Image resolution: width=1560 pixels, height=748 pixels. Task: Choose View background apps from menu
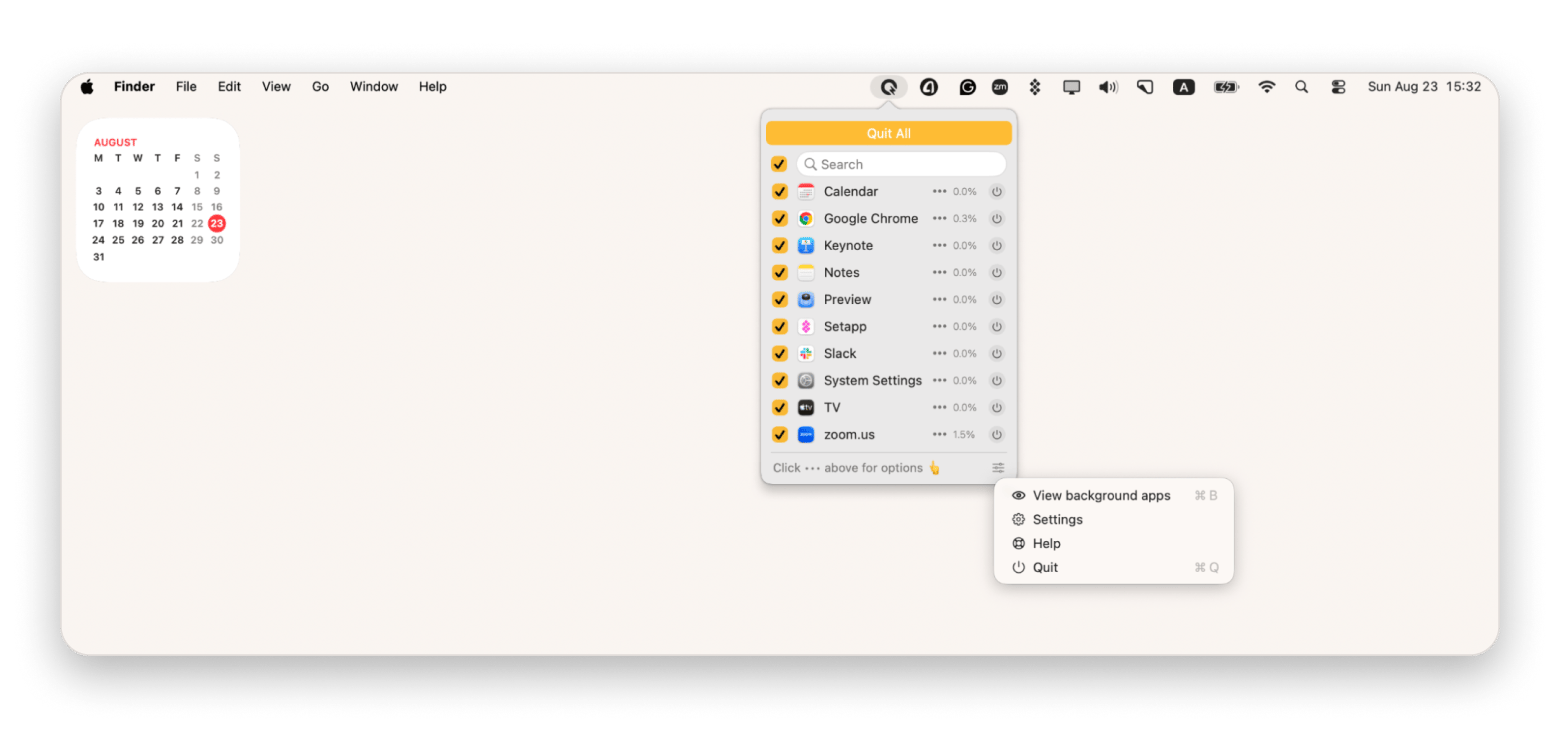tap(1113, 496)
